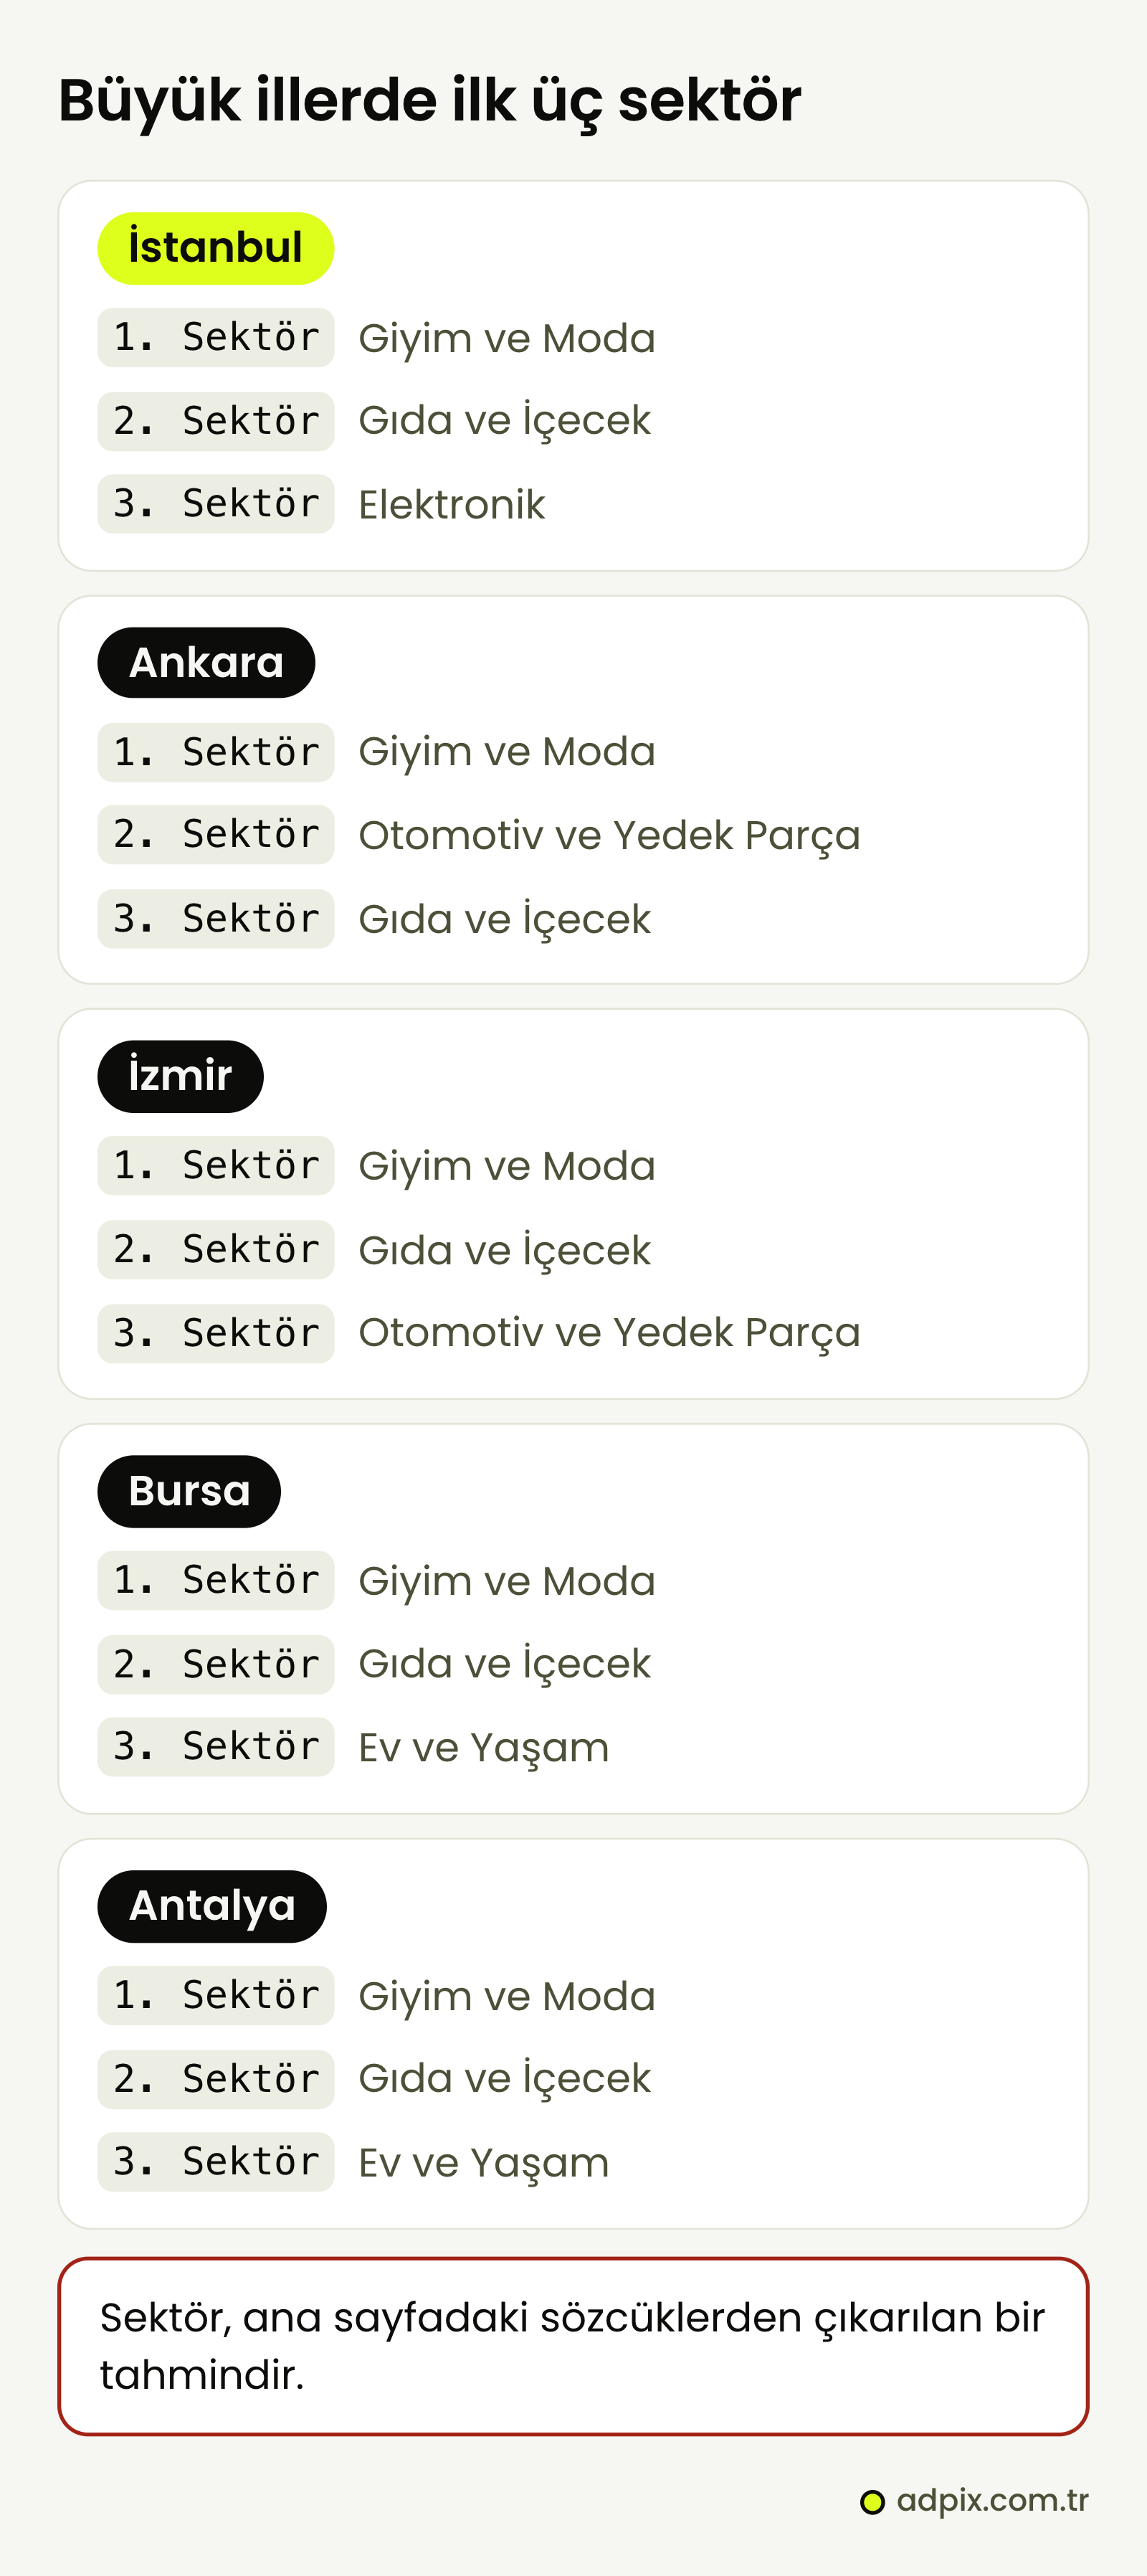
Task: Click Otomotiv ve Yedek Parça under Ankara
Action: 609,836
